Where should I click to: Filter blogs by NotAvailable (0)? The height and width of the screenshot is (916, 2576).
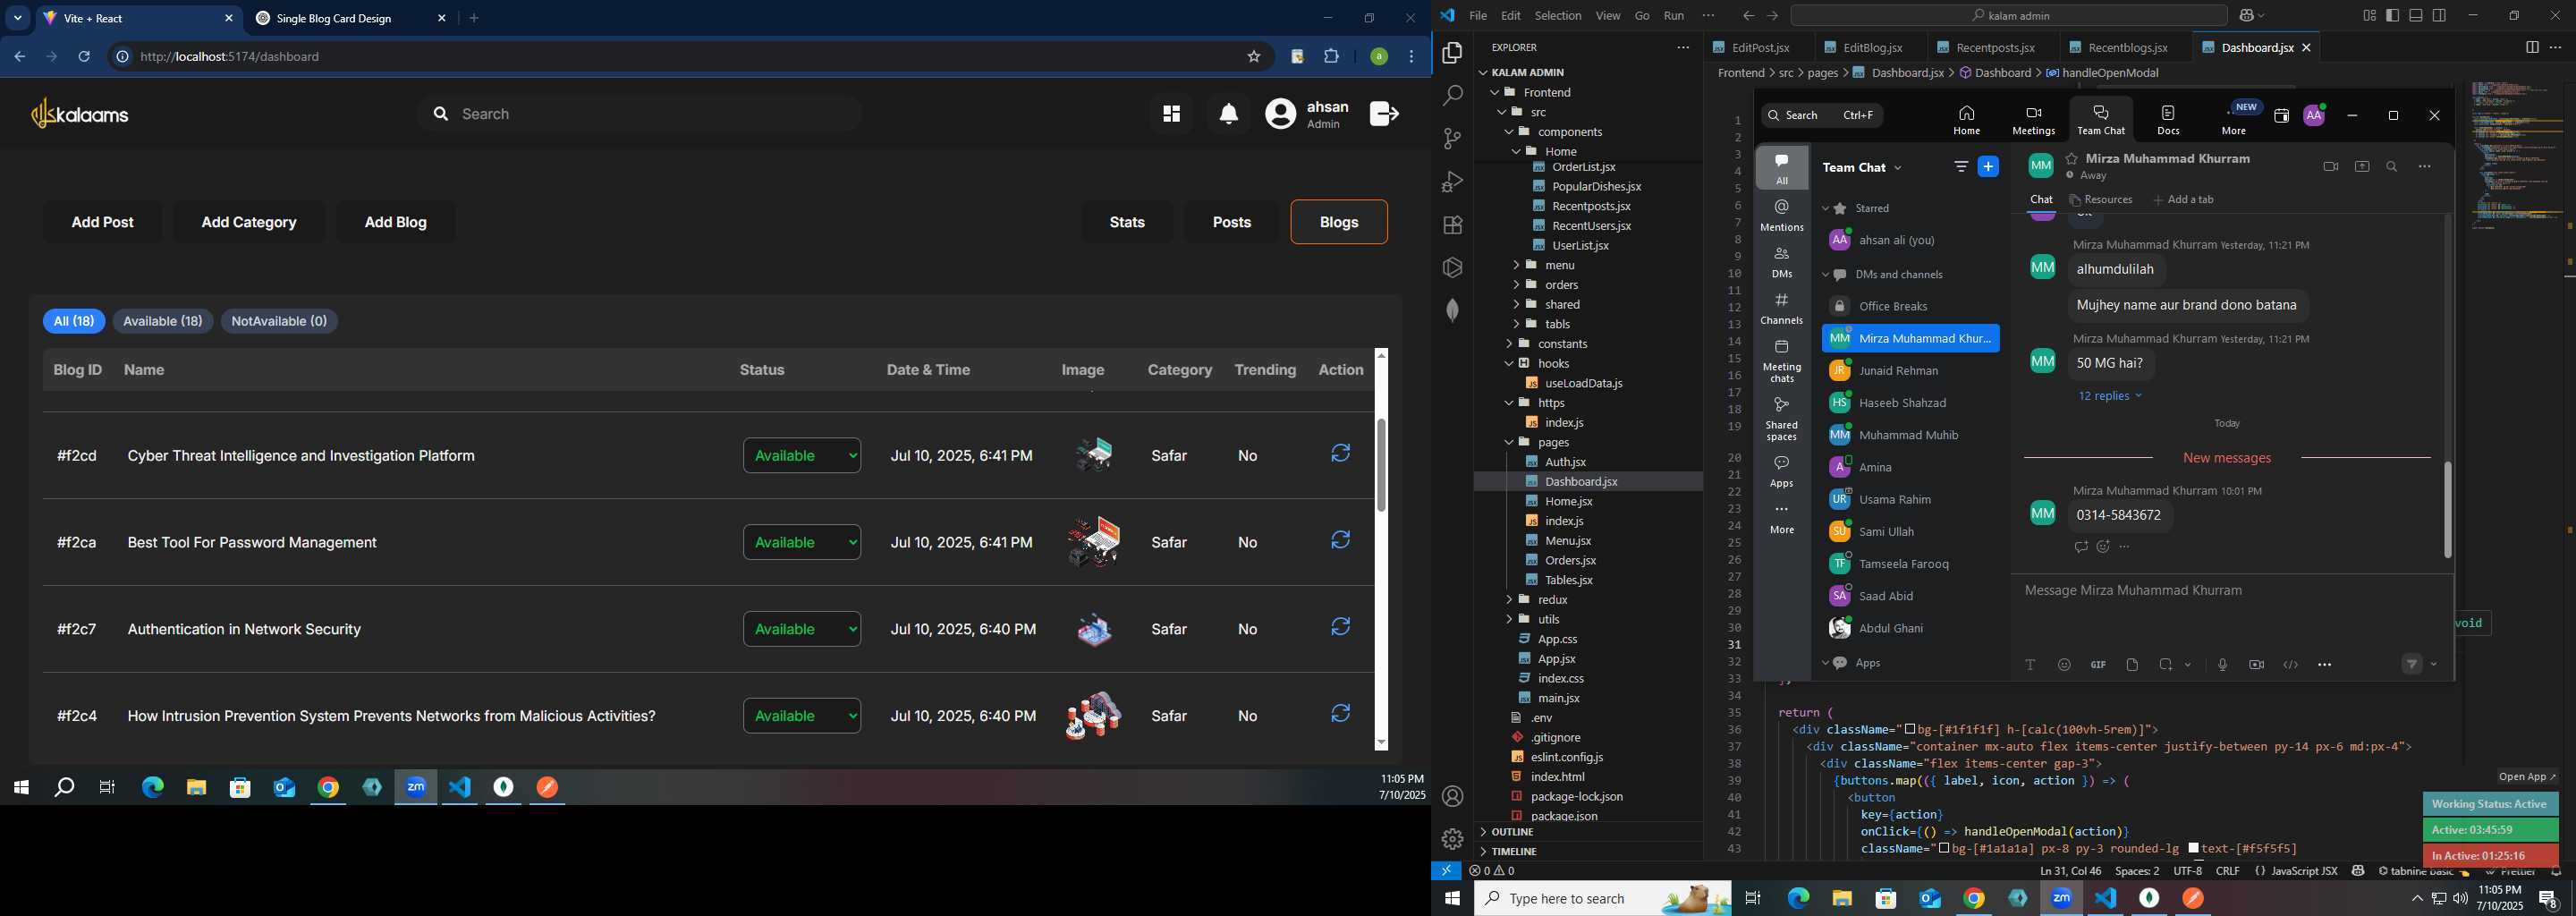(x=279, y=321)
